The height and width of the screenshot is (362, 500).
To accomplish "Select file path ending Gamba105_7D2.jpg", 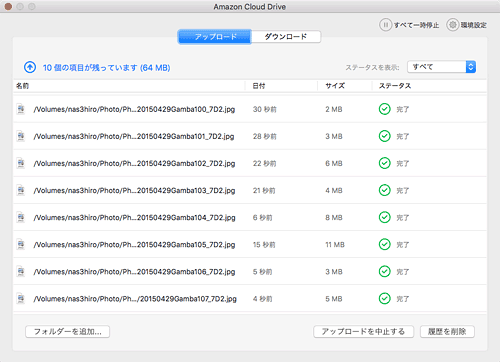I will point(134,245).
